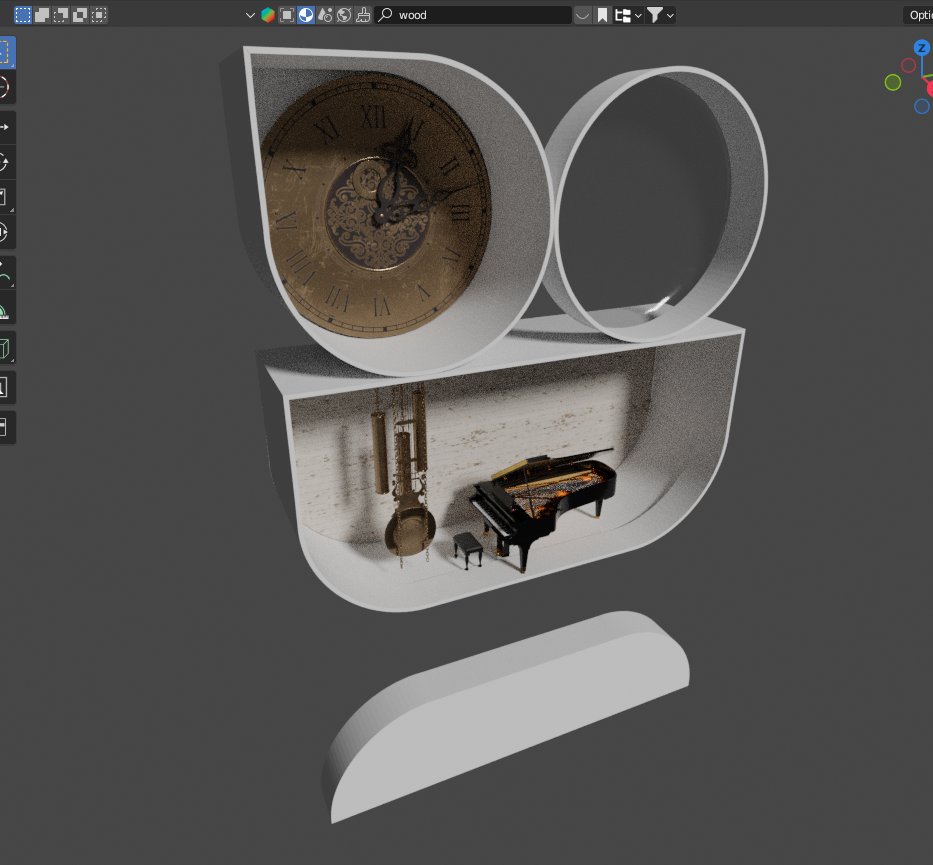Screen dimensions: 933x865
Task: Set selection mode to subtract
Action: click(x=61, y=15)
